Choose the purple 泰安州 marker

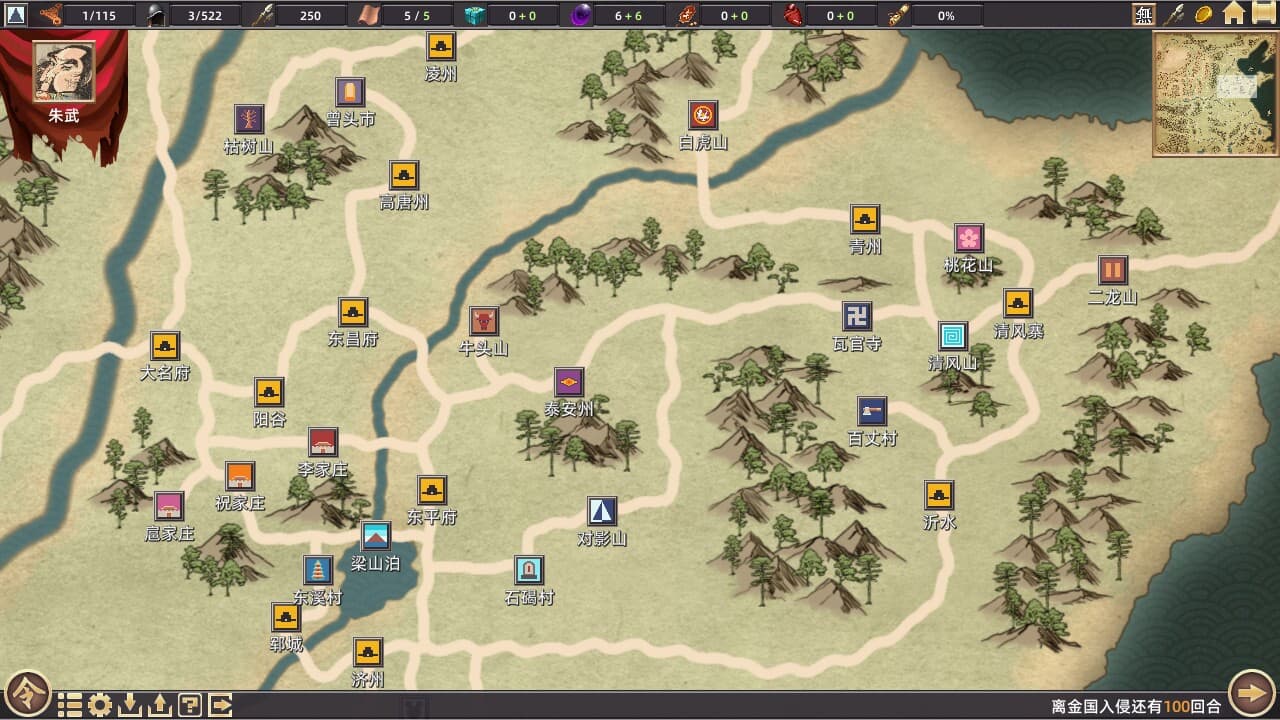[569, 382]
